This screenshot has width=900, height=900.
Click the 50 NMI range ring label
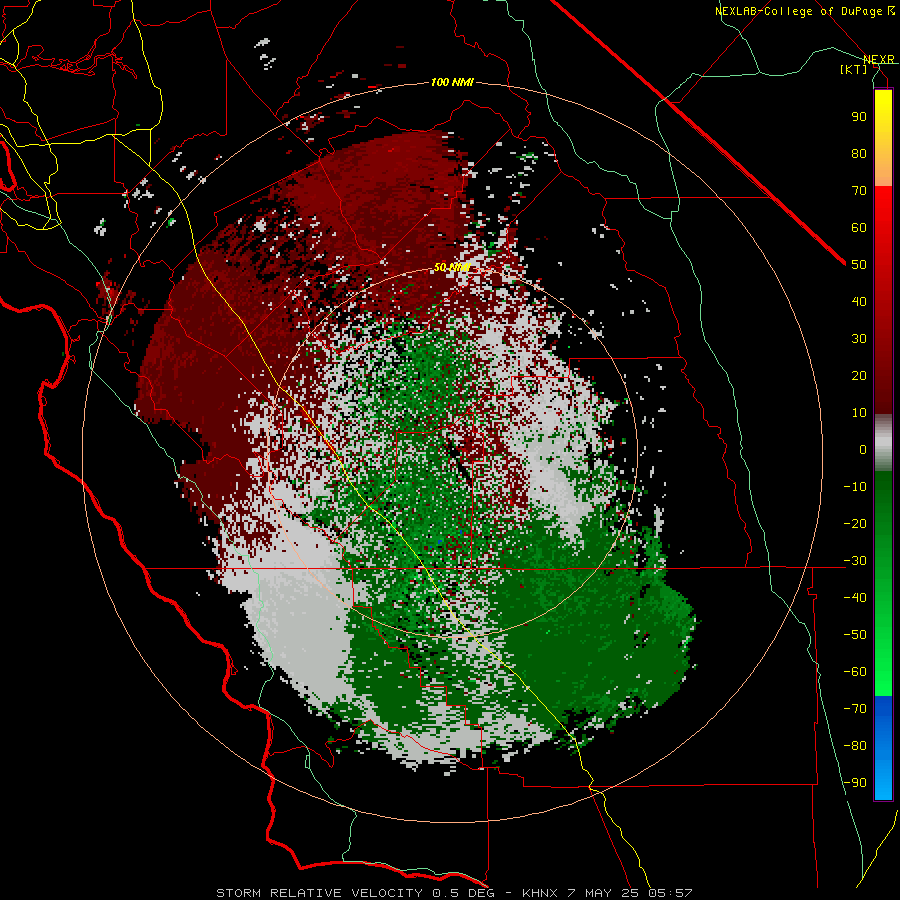pyautogui.click(x=452, y=267)
